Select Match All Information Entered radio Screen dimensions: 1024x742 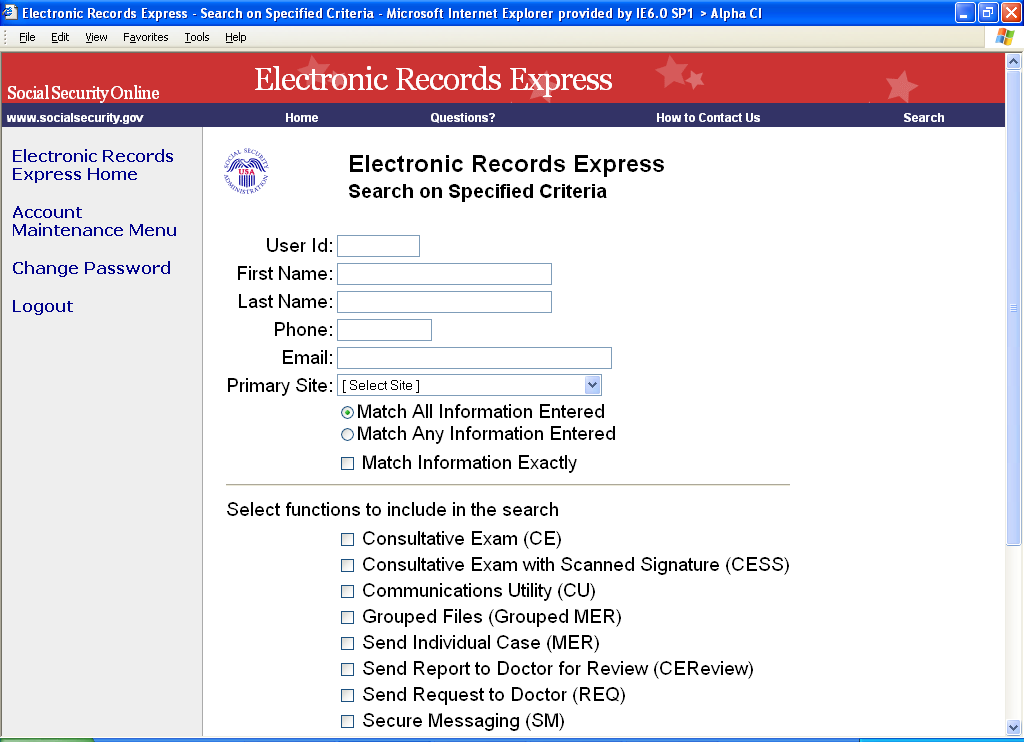pyautogui.click(x=347, y=413)
